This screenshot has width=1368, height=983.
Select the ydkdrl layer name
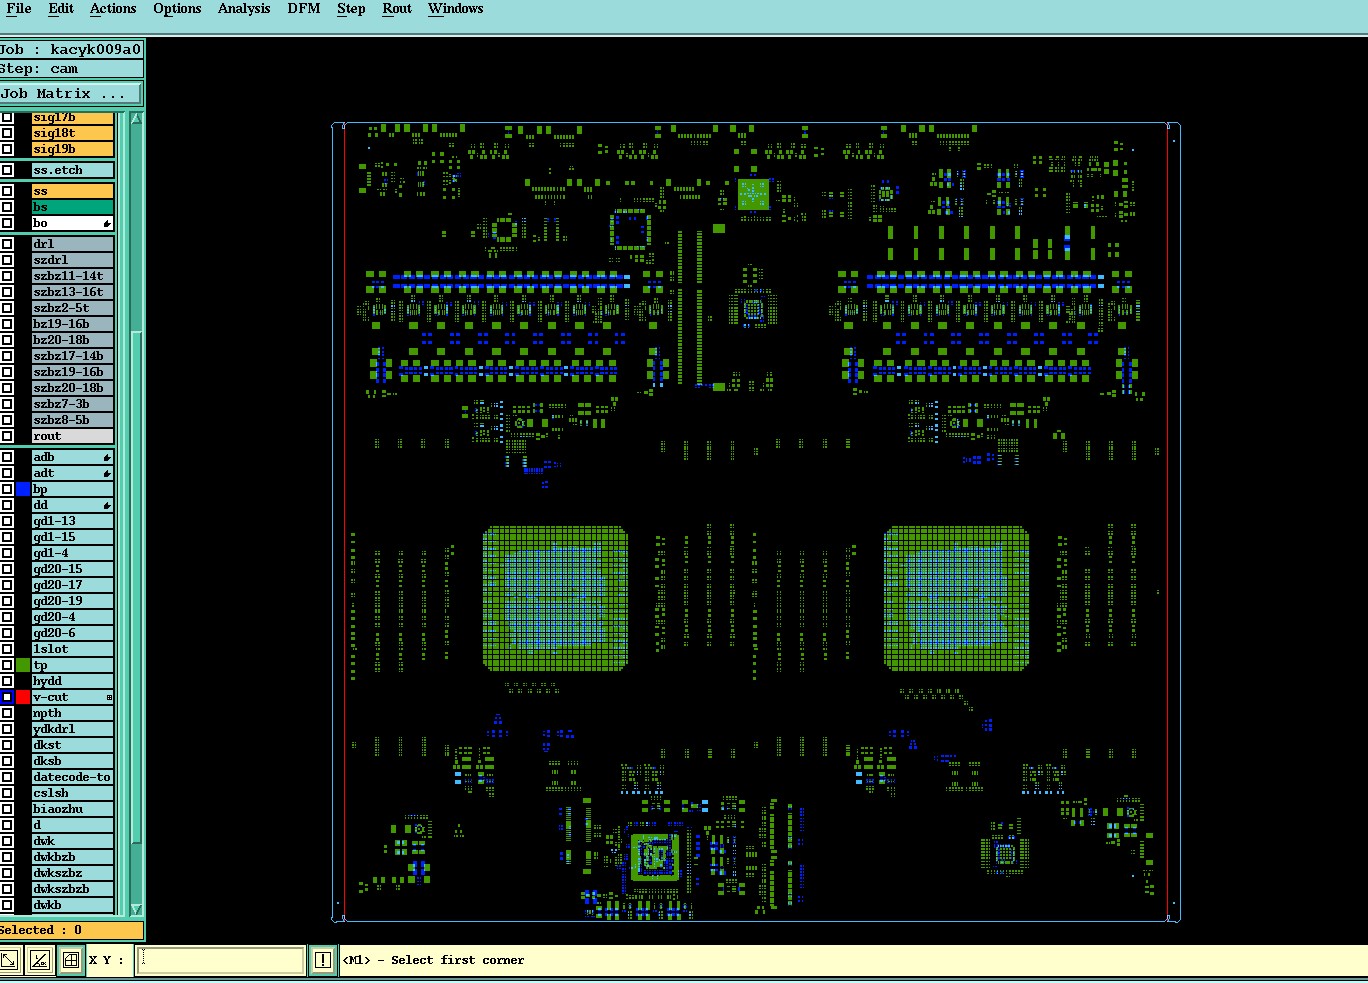(x=72, y=729)
